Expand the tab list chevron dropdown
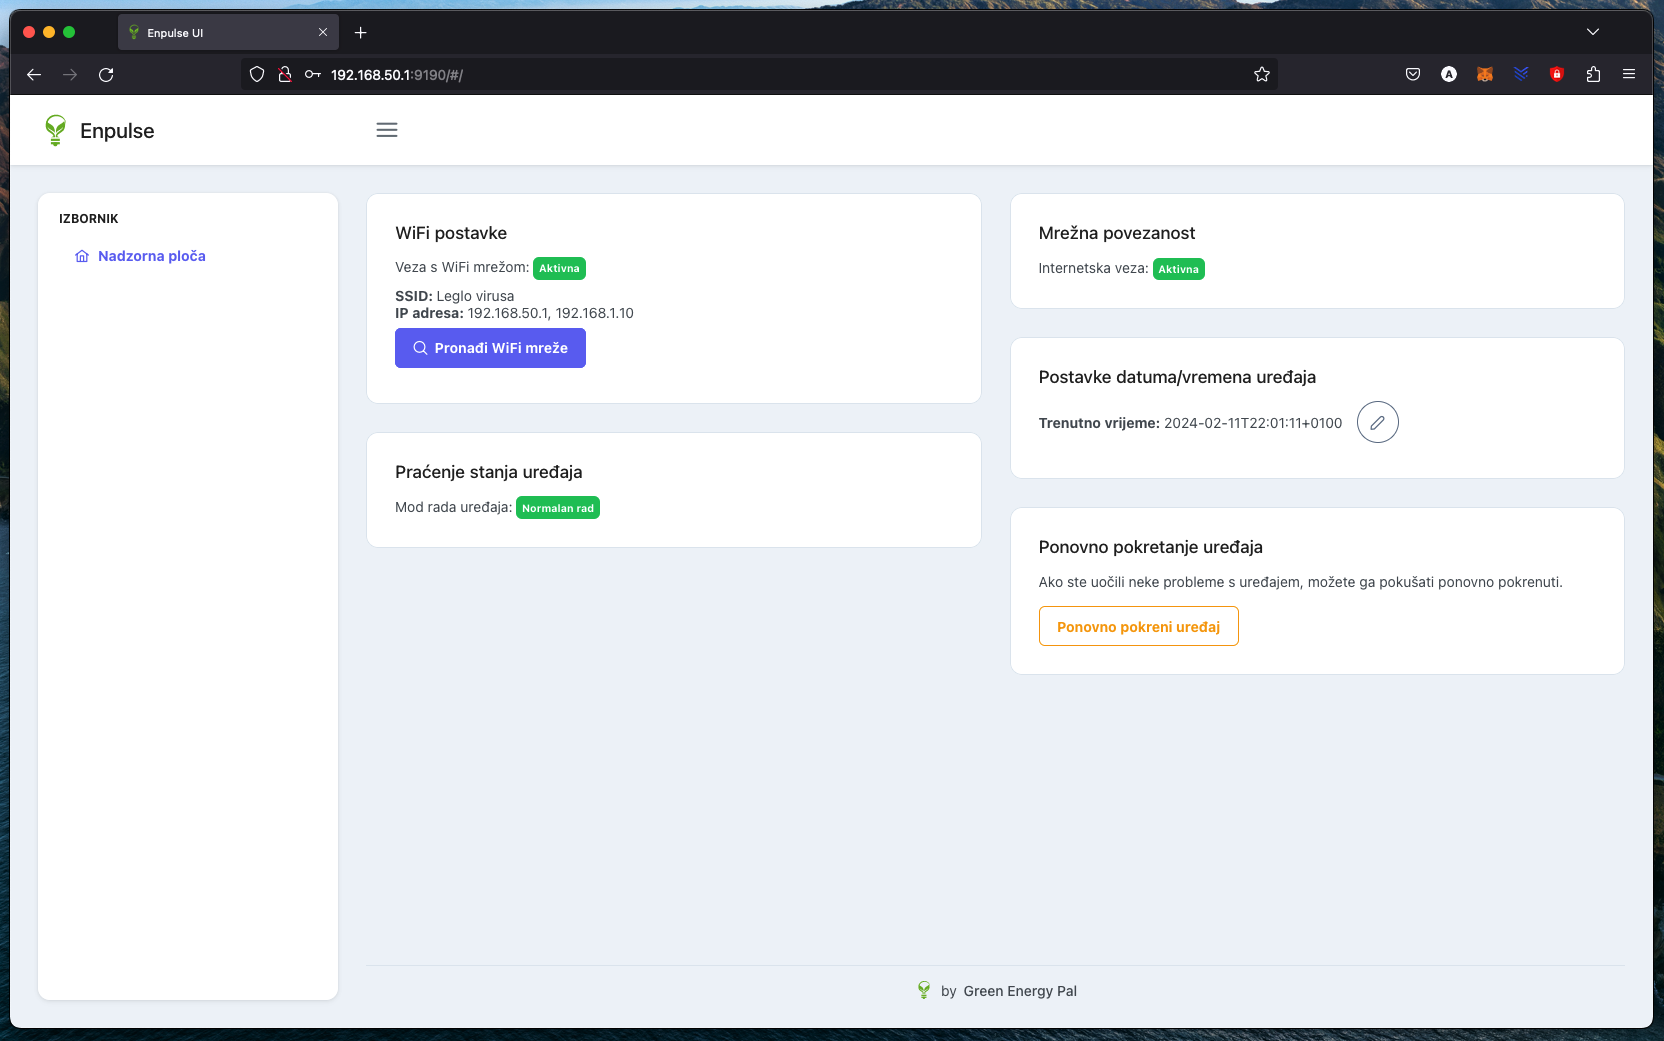1664x1041 pixels. click(x=1593, y=32)
